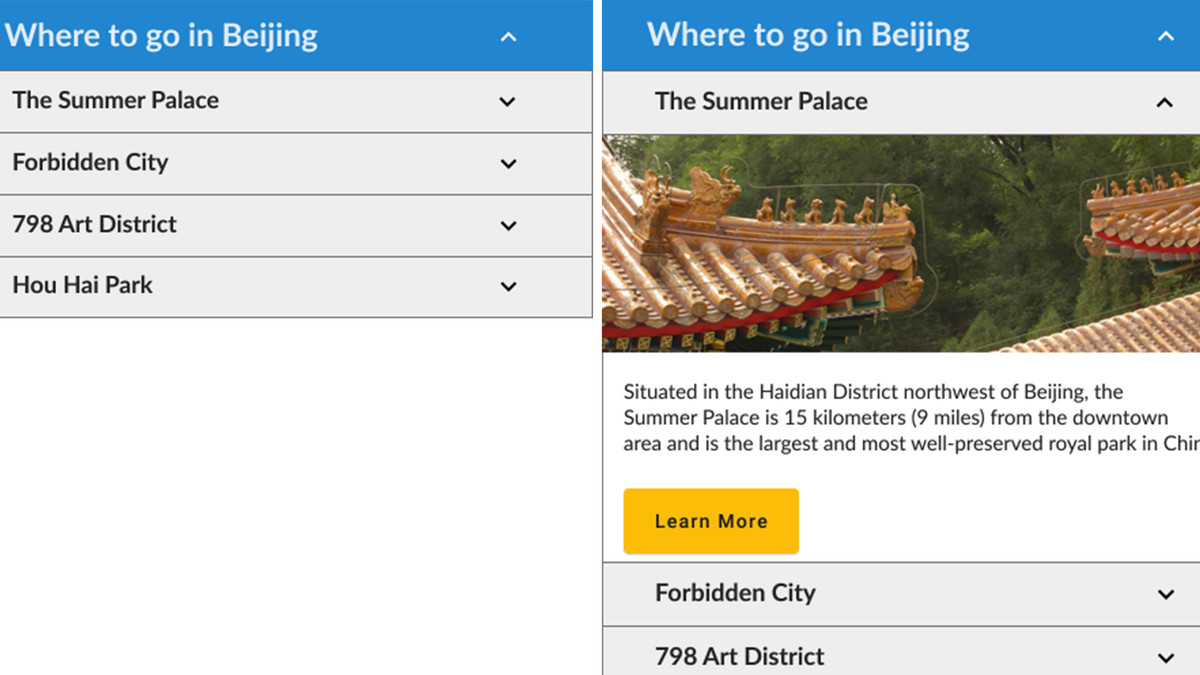Open Forbidden City row in left accordion
This screenshot has width=1200, height=675.
click(296, 163)
